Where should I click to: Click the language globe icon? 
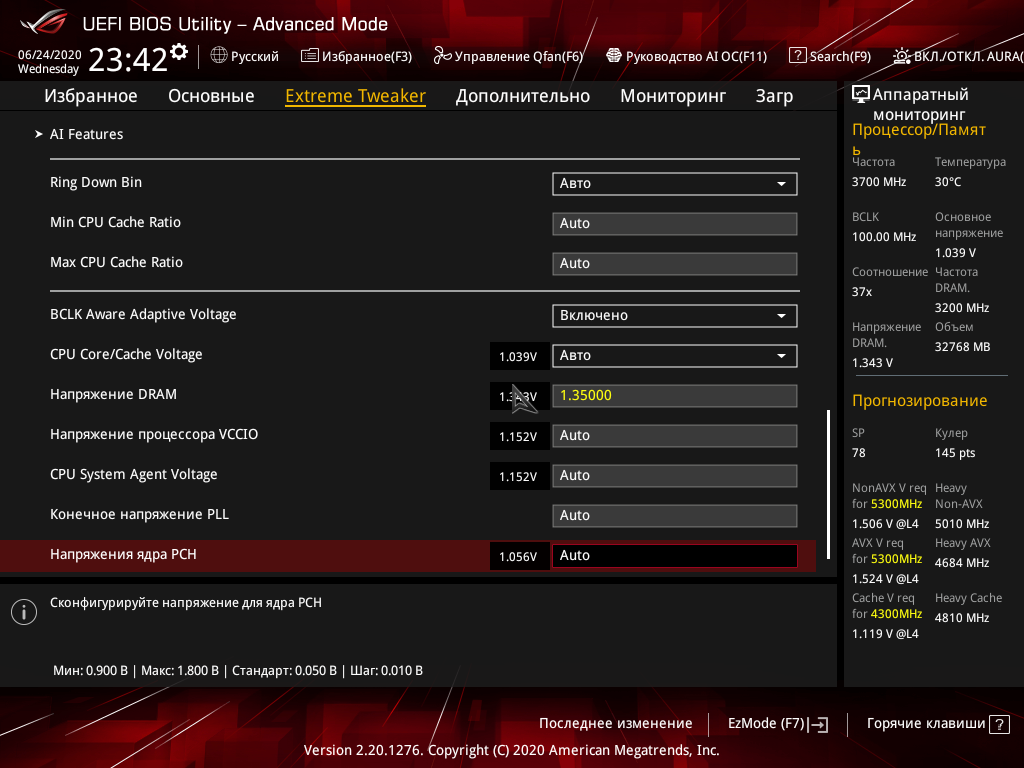tap(219, 56)
